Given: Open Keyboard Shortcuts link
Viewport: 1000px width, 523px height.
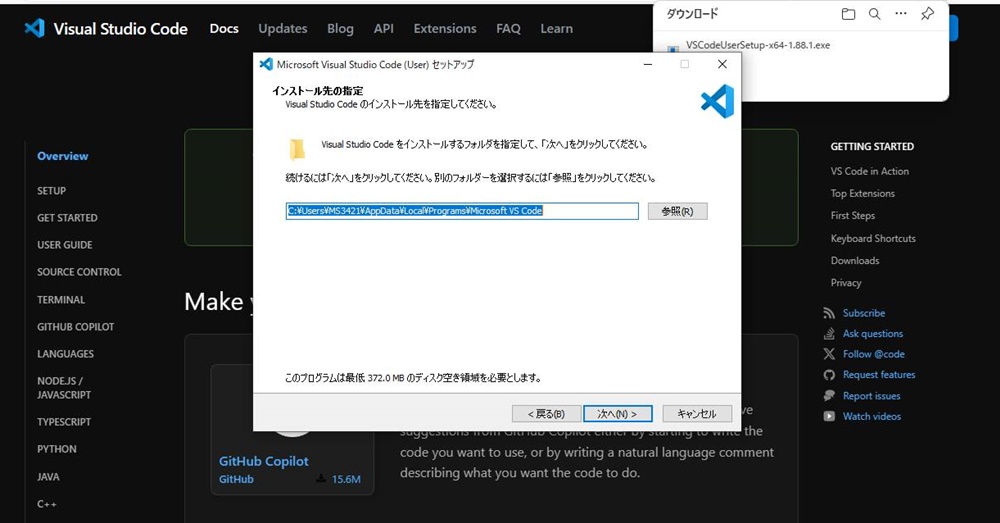Looking at the screenshot, I should click(873, 239).
